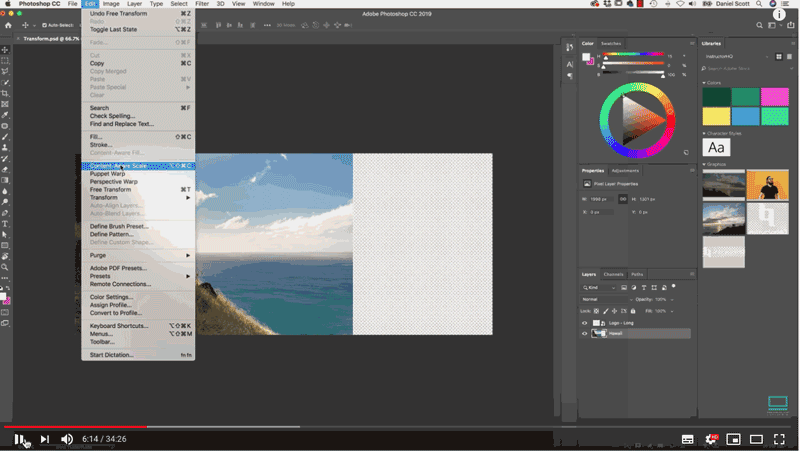800x451 pixels.
Task: Click the yellow library color swatch
Action: [x=716, y=116]
